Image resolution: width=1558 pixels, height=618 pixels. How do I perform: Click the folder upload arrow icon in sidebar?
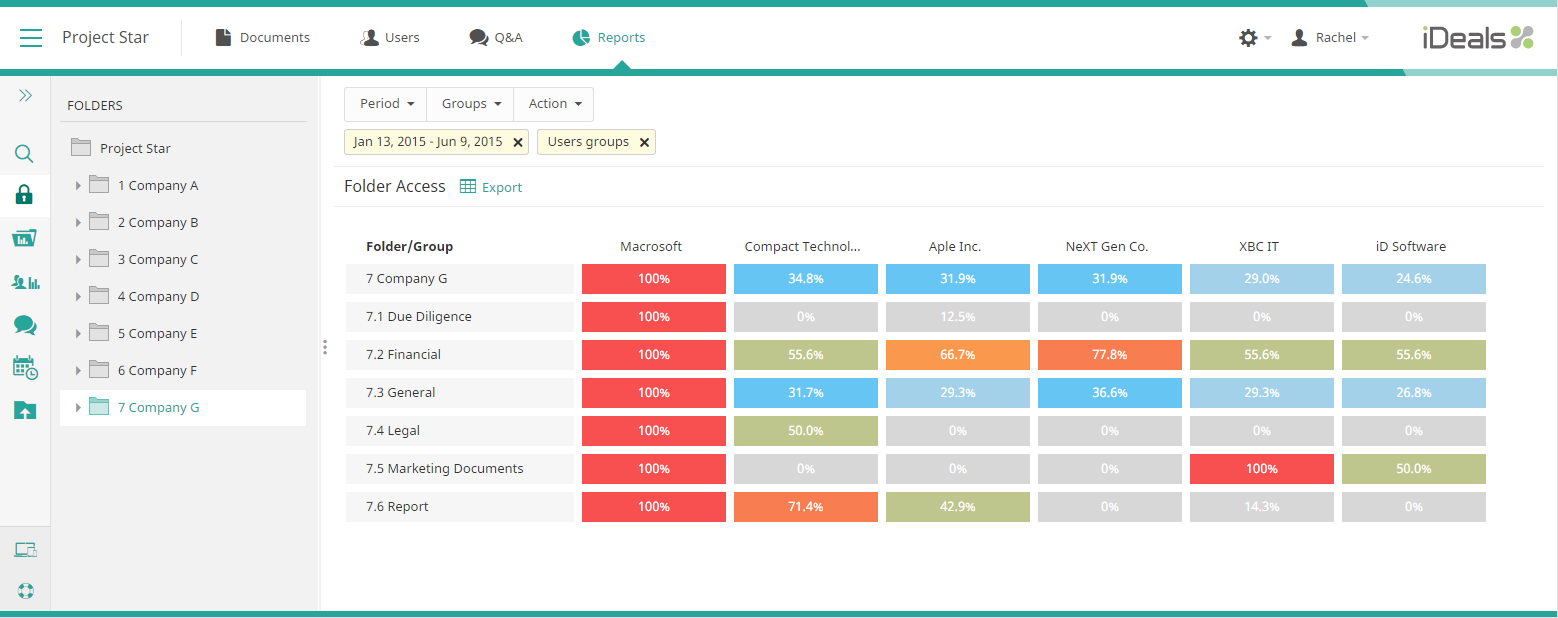(25, 410)
